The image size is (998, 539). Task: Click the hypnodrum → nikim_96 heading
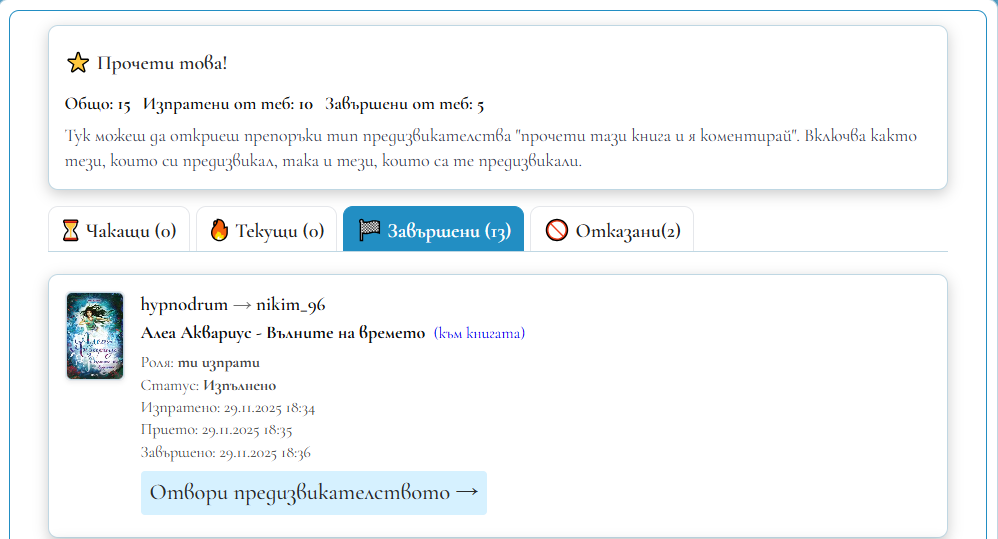(233, 305)
